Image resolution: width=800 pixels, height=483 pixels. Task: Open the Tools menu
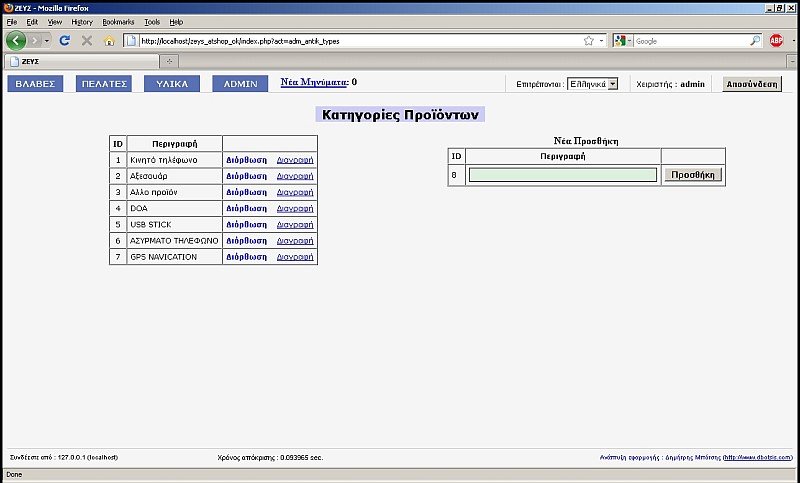pos(152,22)
